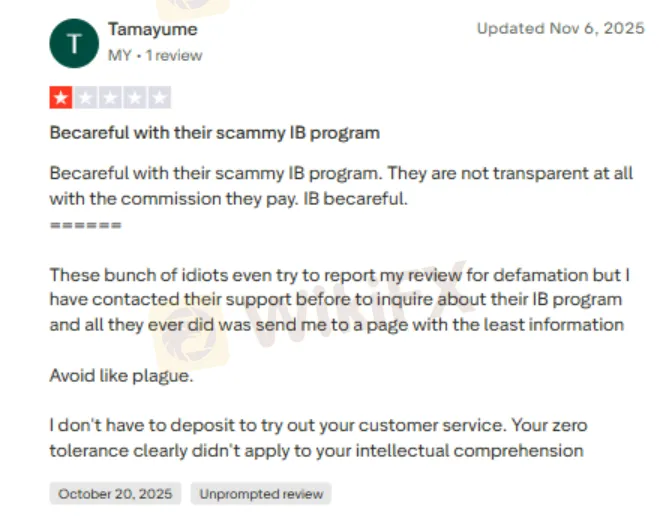Screen dimensions: 659x525
Task: Click the paragraph about commission transparency
Action: click(340, 185)
